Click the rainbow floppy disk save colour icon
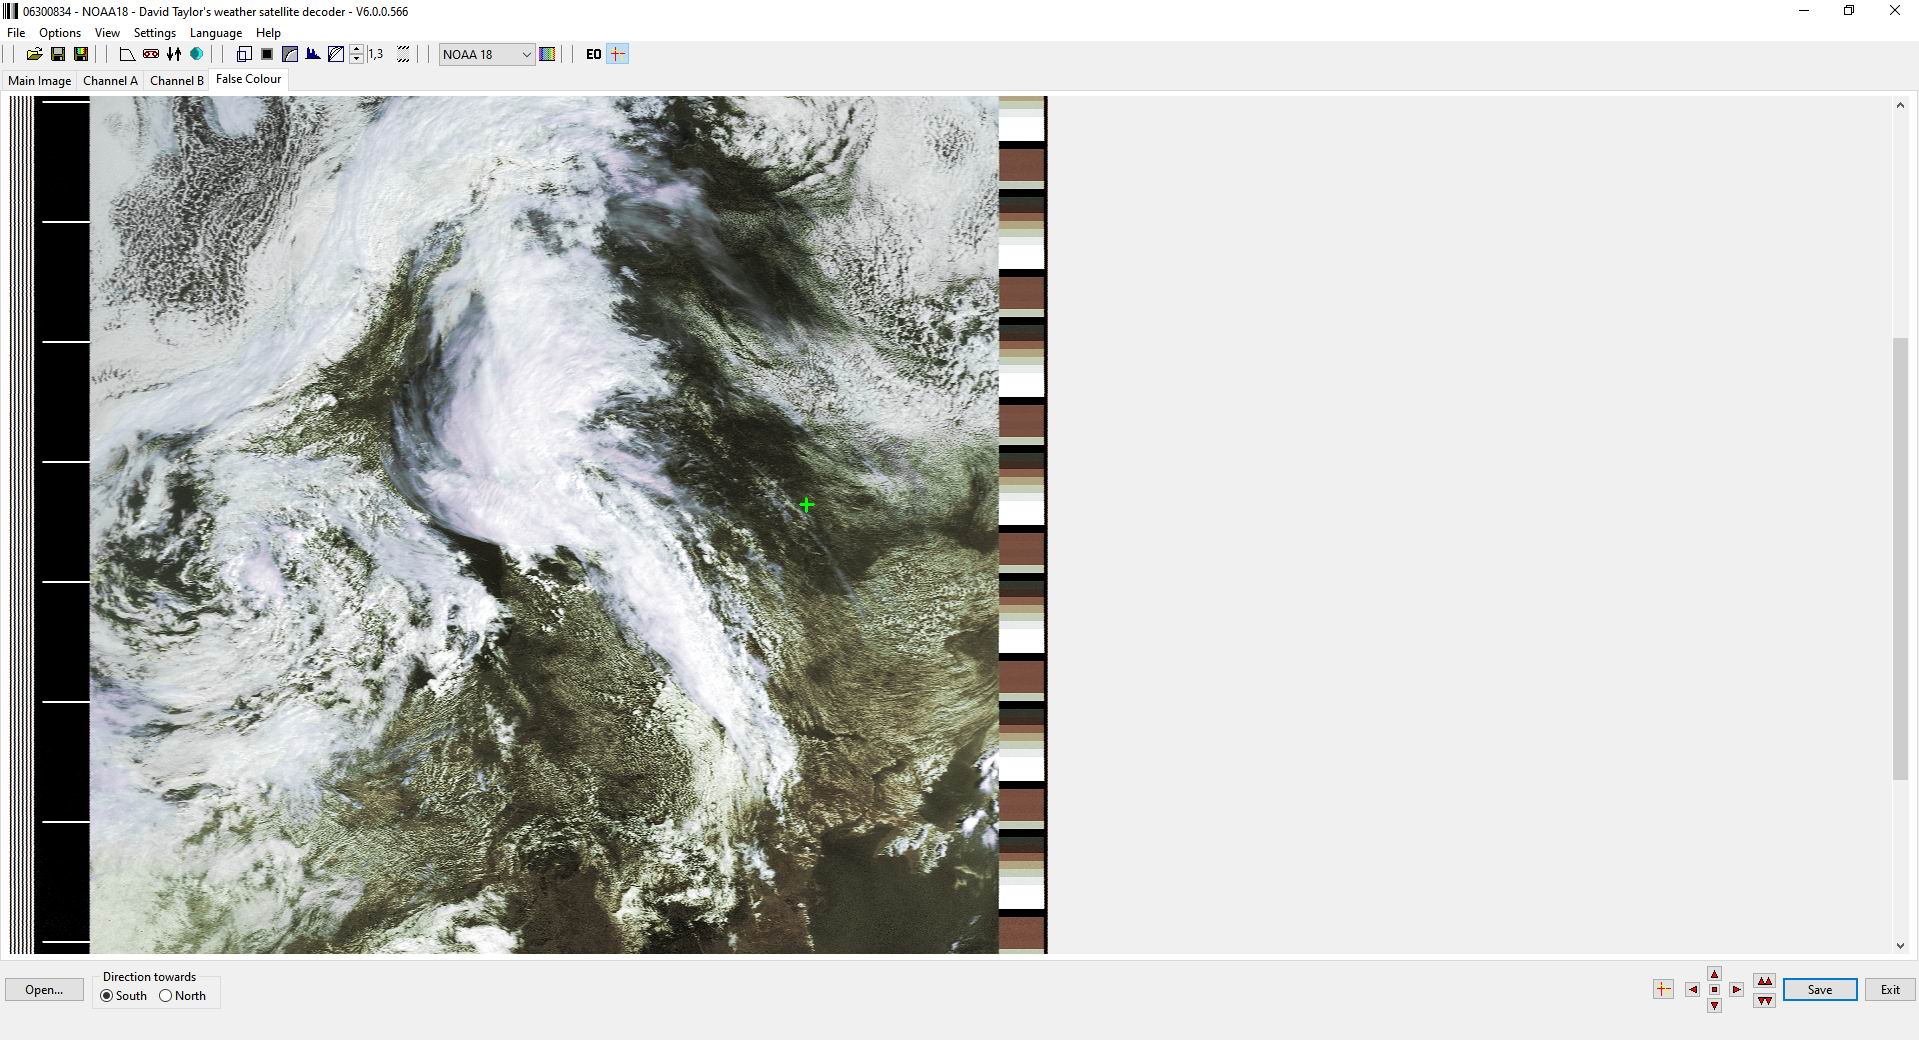Image resolution: width=1919 pixels, height=1040 pixels. pos(81,54)
